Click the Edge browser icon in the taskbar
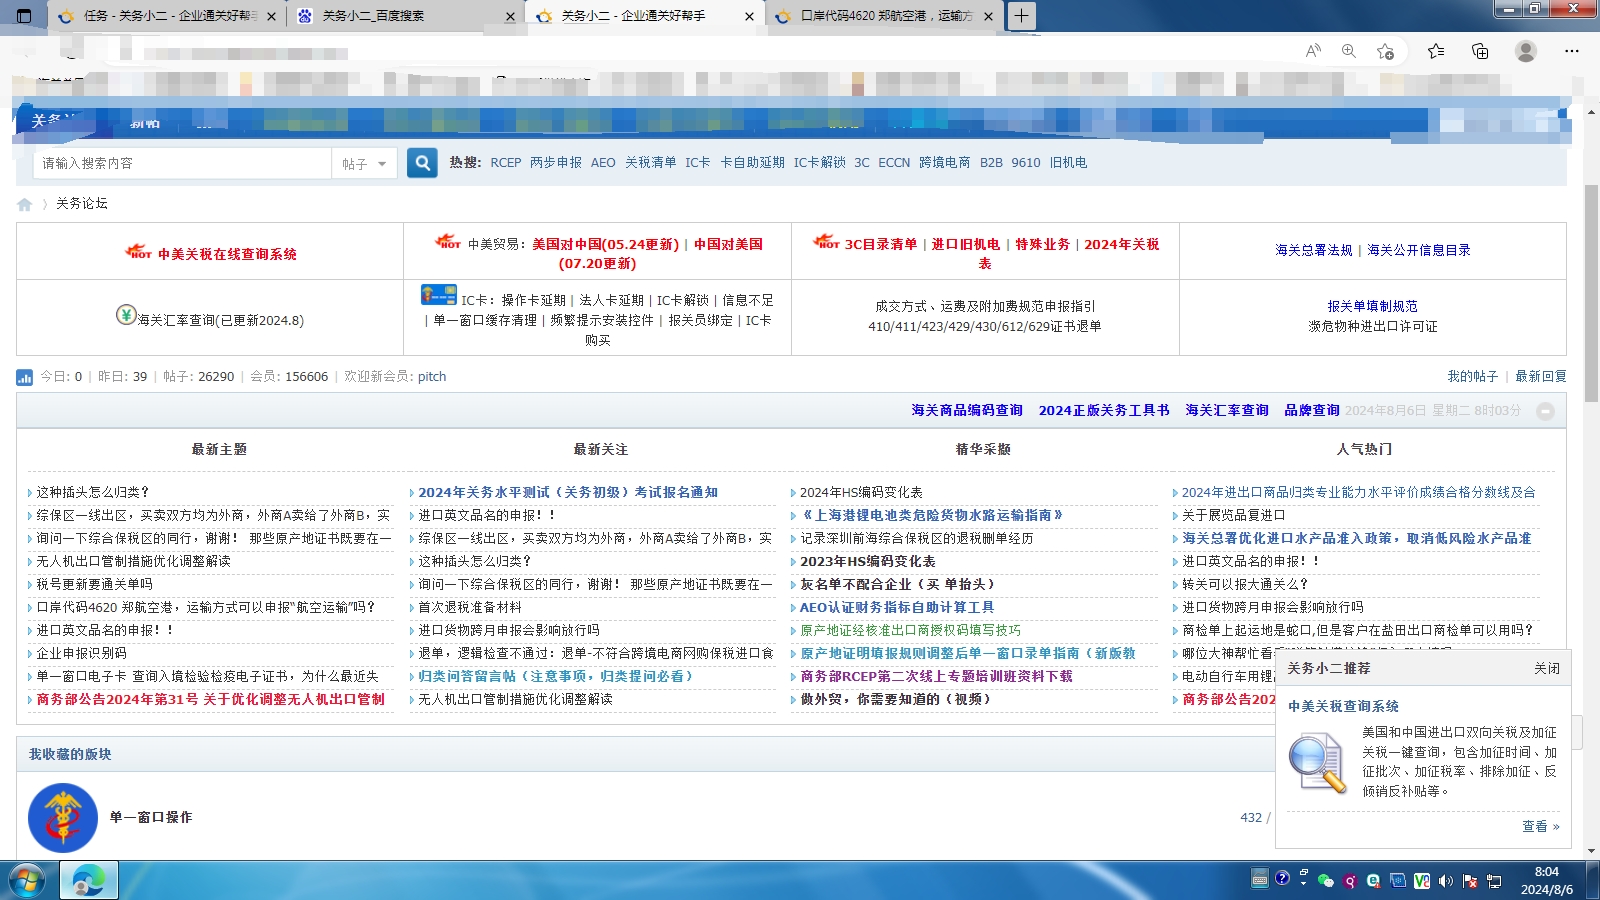The image size is (1600, 900). tap(89, 881)
